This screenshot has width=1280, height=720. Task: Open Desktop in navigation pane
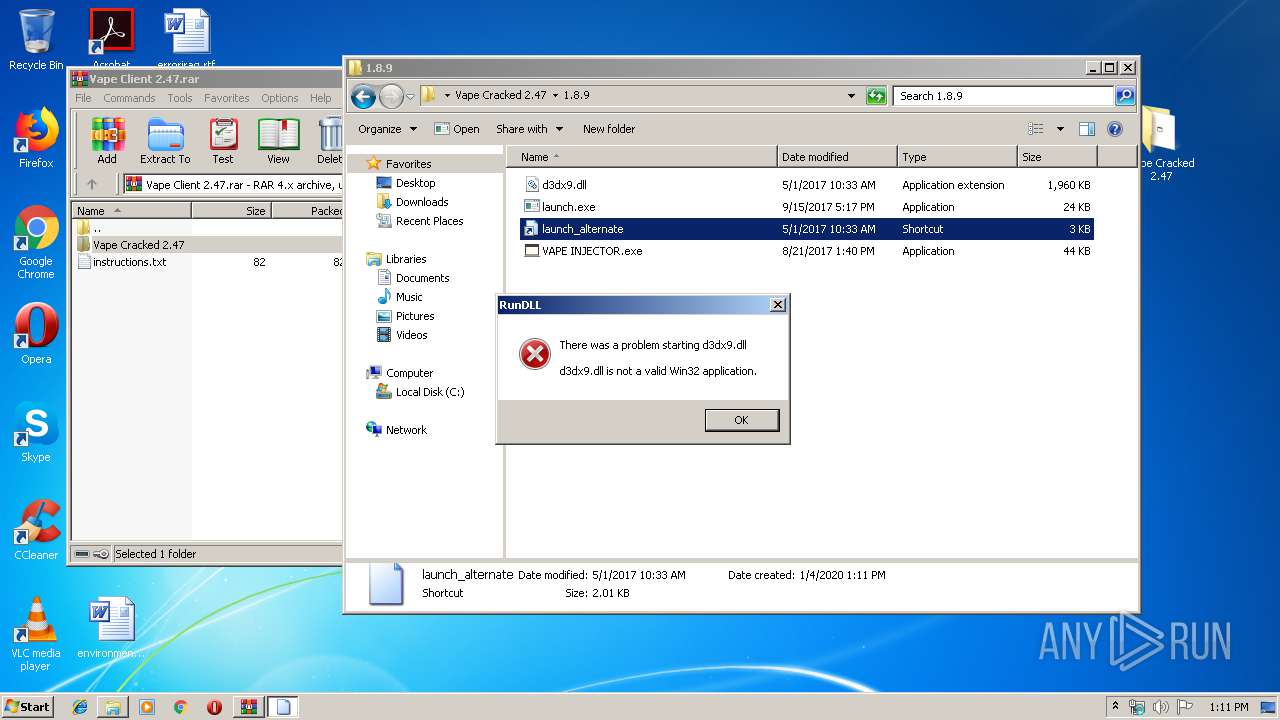406,183
